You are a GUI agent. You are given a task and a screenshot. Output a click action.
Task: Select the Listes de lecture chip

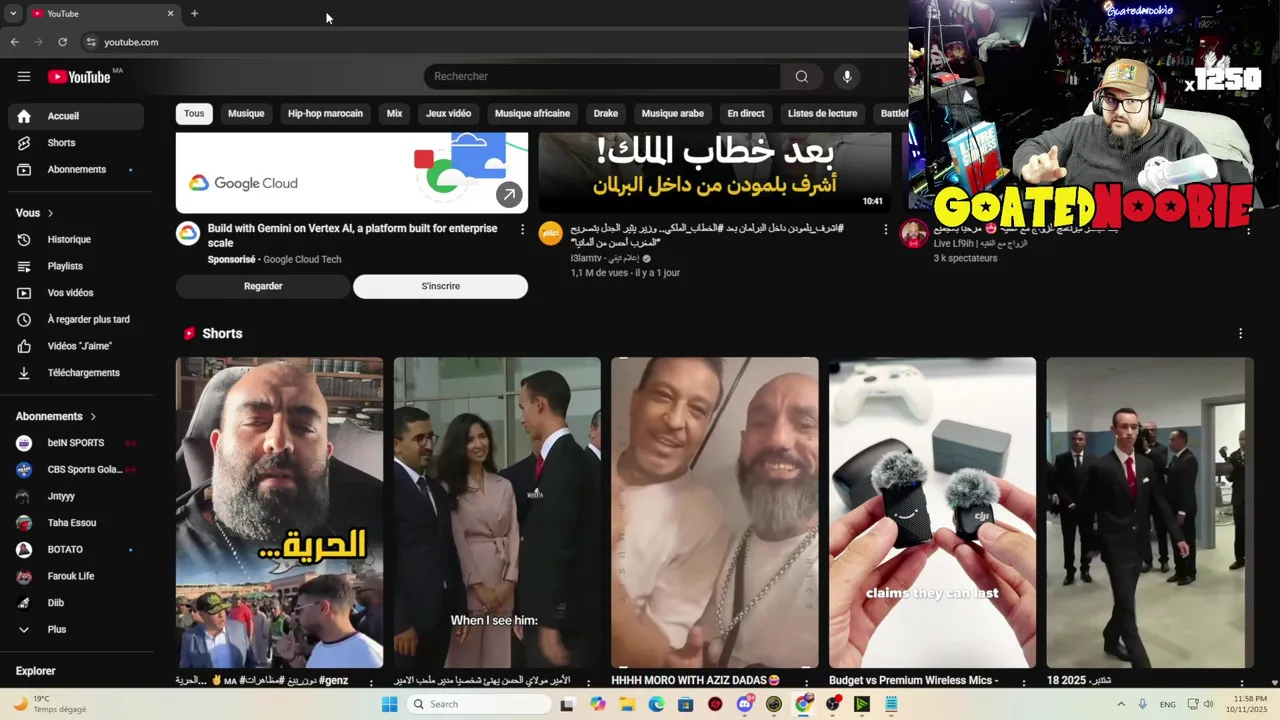(822, 113)
